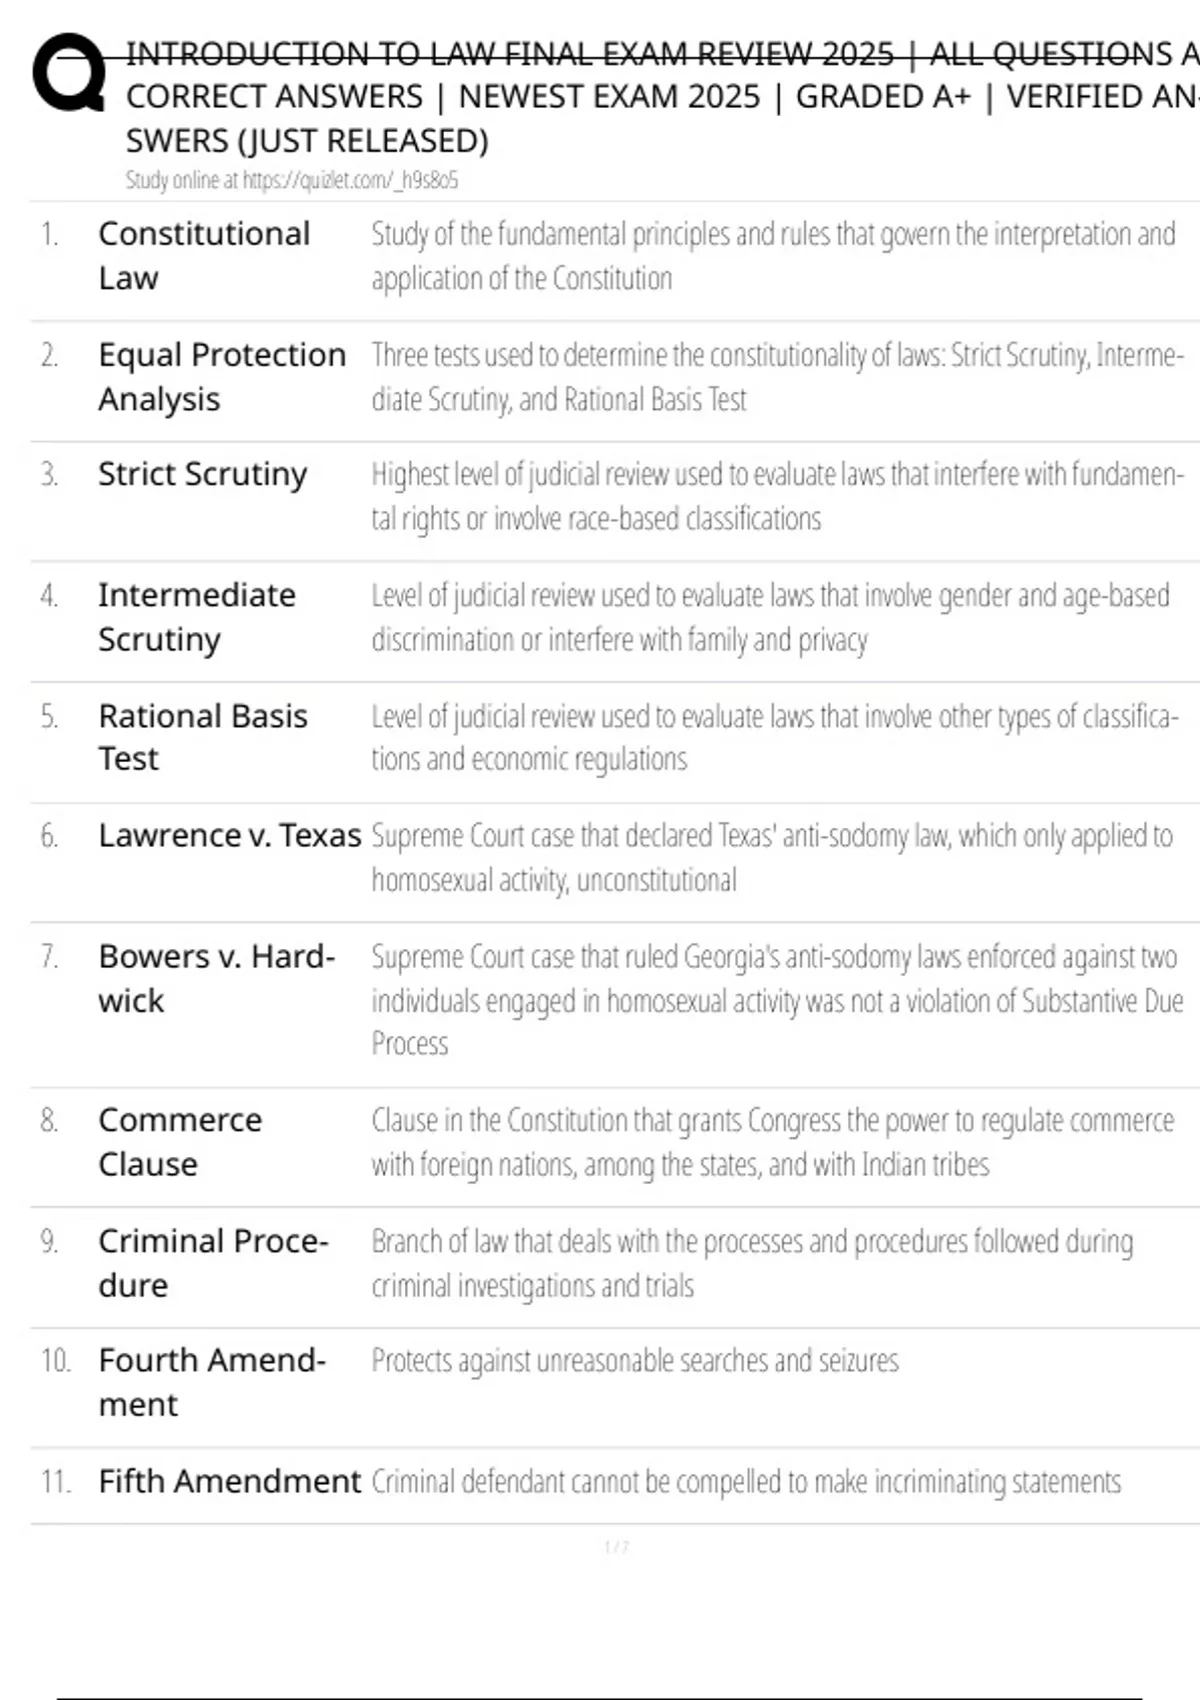The height and width of the screenshot is (1700, 1200).
Task: Select the Fifth Amendment term
Action: [x=229, y=1481]
